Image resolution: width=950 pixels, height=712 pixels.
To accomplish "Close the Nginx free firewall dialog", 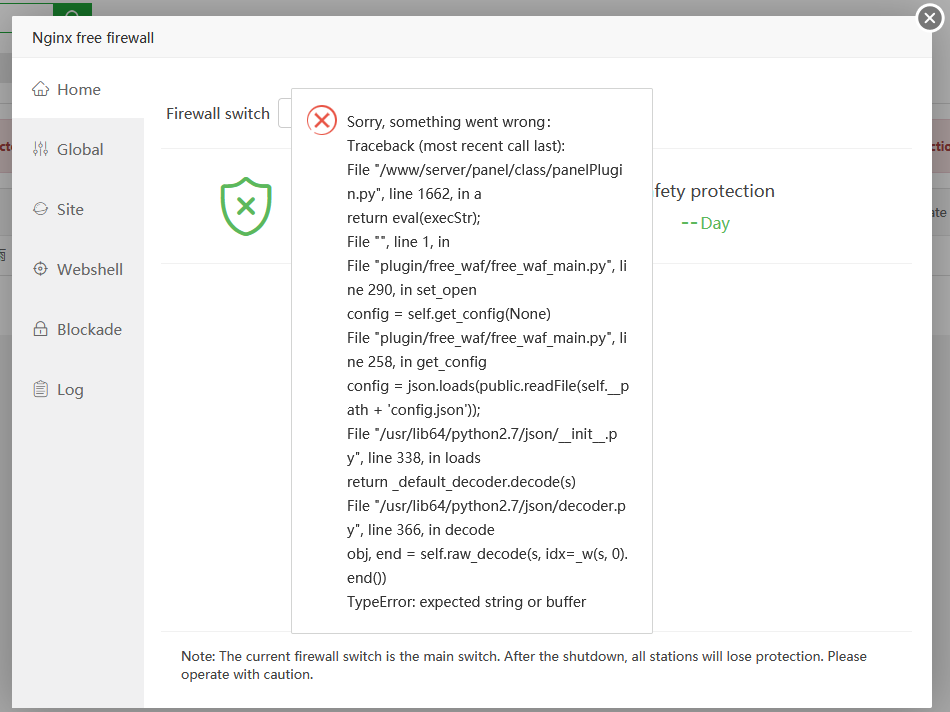I will (931, 18).
